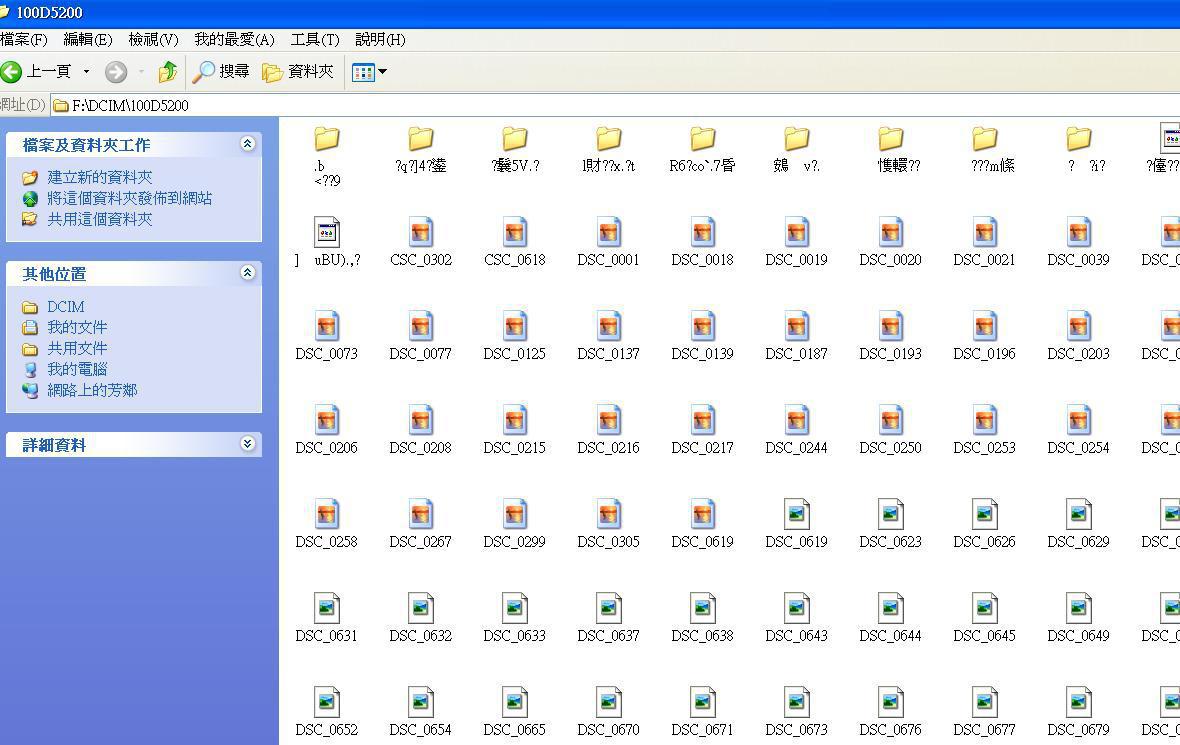Open the 我的電腦 link

coord(77,369)
